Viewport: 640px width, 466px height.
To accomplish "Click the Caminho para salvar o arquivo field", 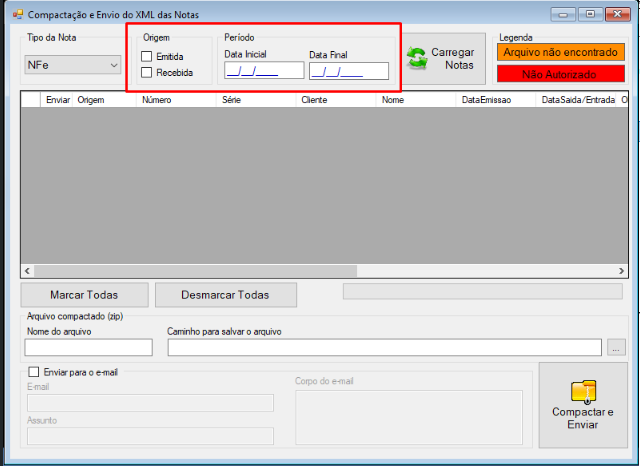I will [384, 348].
